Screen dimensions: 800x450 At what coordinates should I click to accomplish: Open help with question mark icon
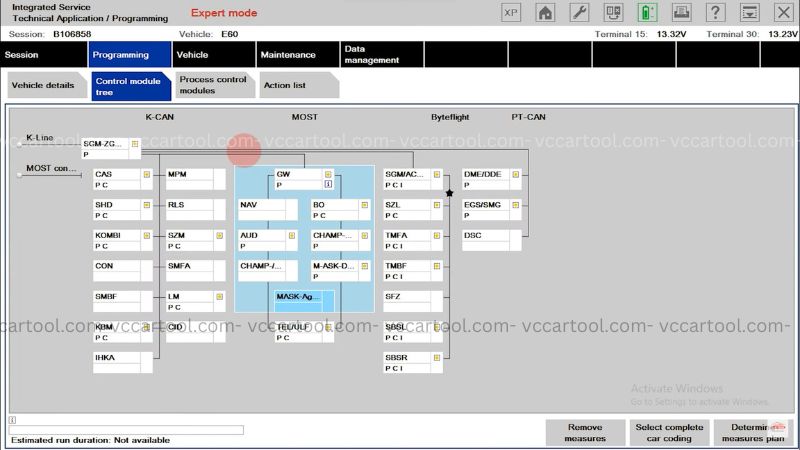click(715, 13)
